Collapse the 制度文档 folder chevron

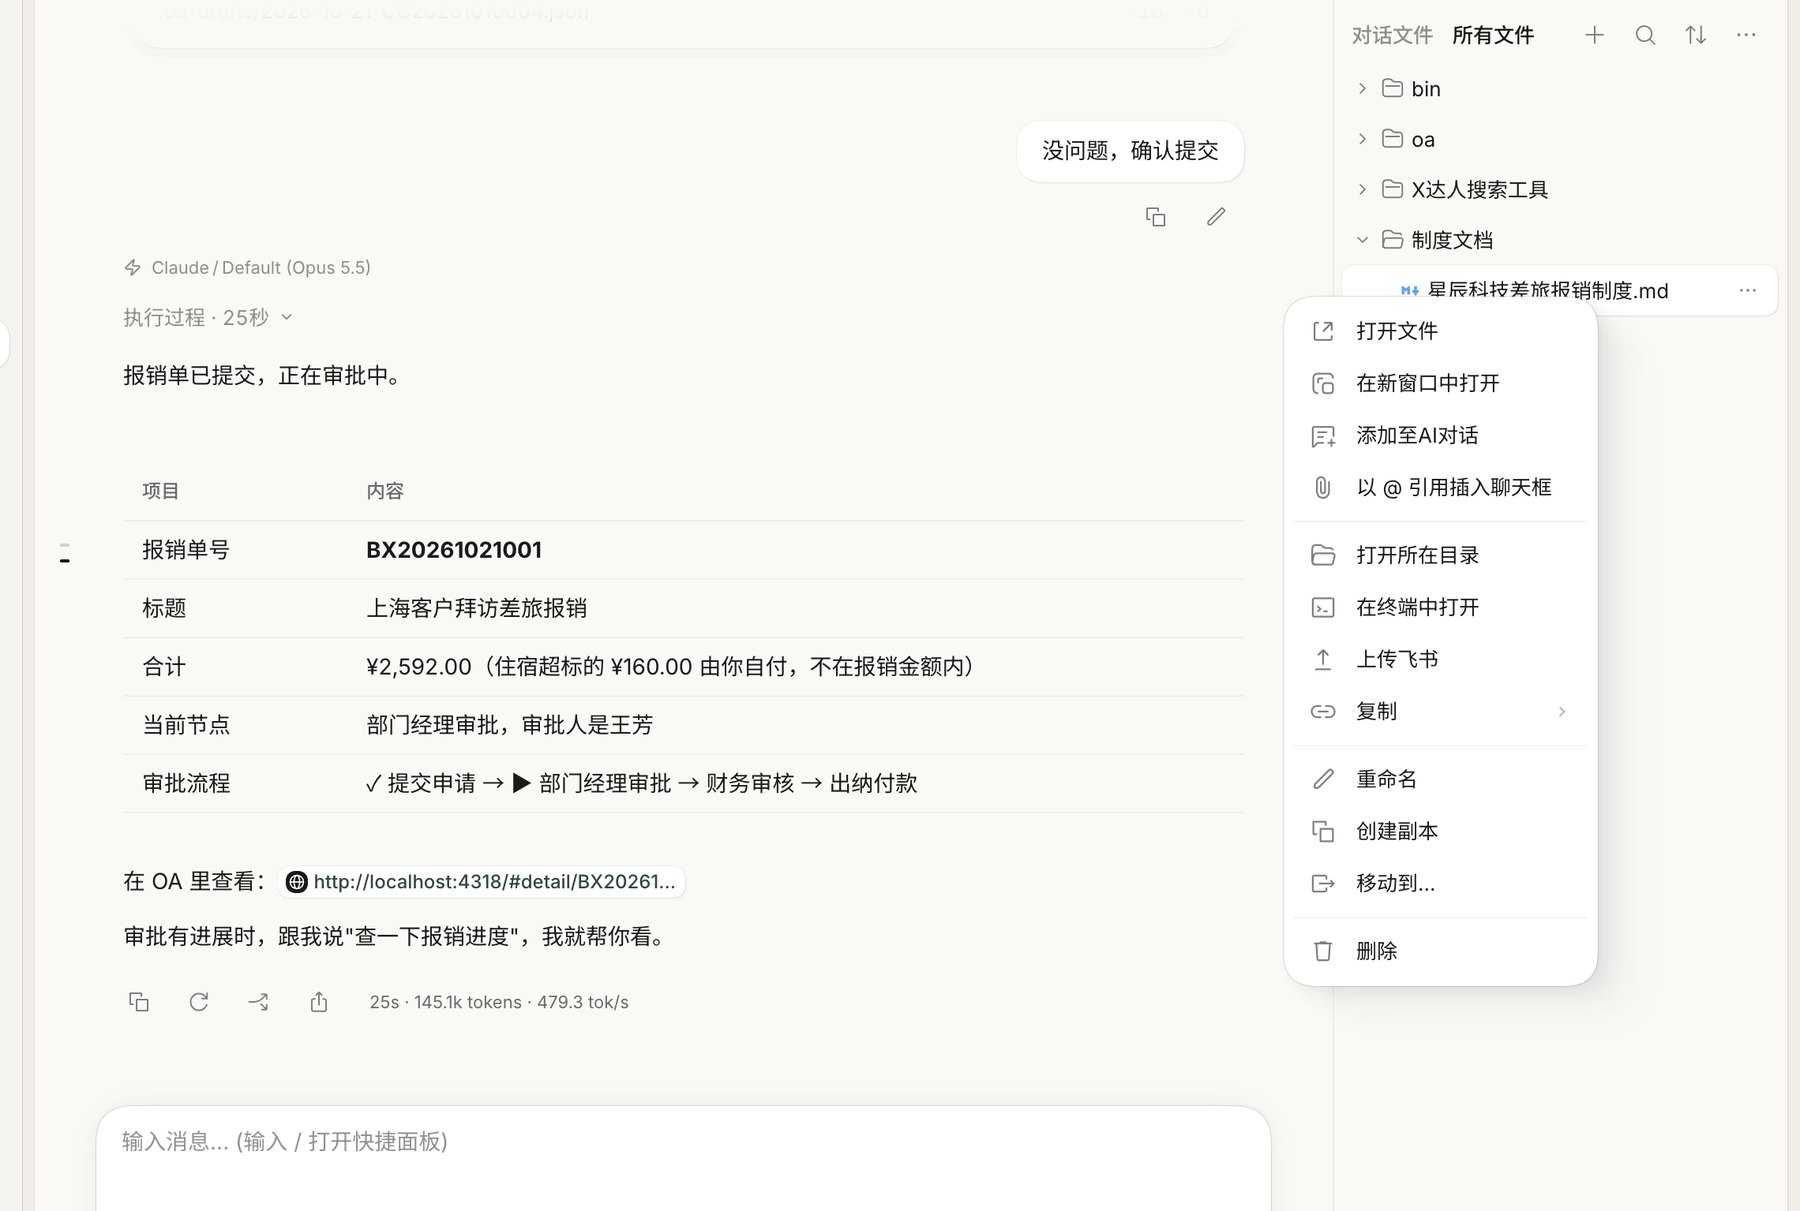(x=1362, y=240)
